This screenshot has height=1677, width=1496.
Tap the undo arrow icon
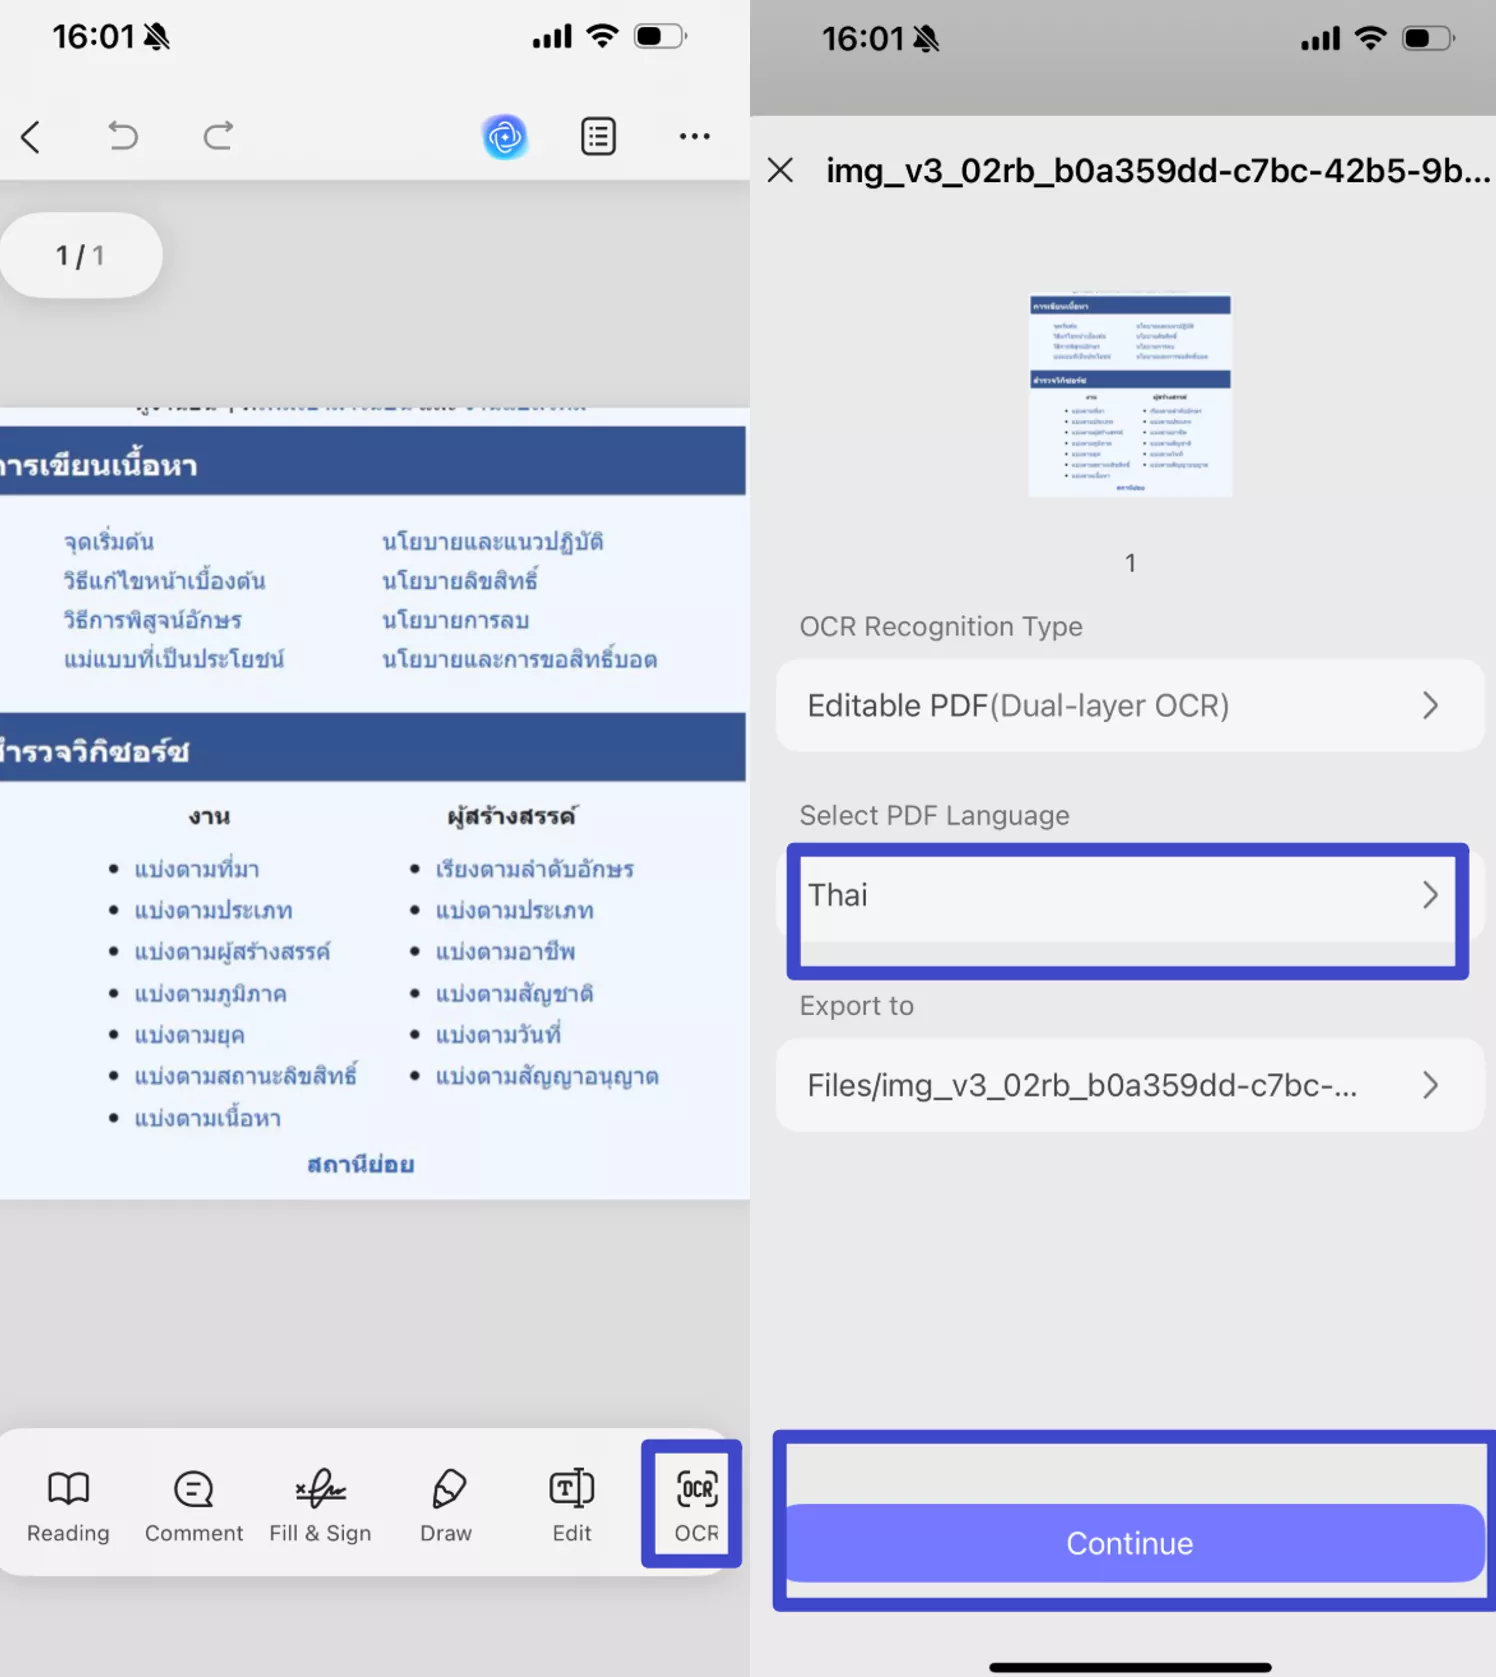122,135
